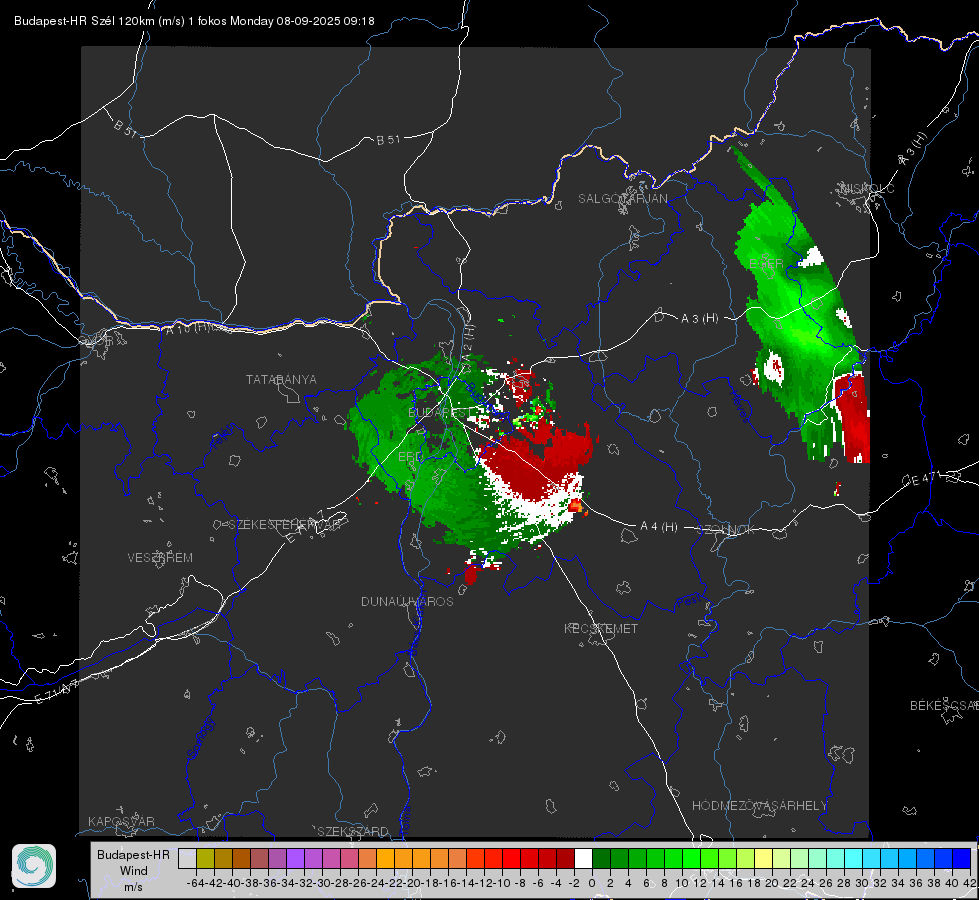
Task: Click the radar title and timestamp text
Action: (194, 21)
